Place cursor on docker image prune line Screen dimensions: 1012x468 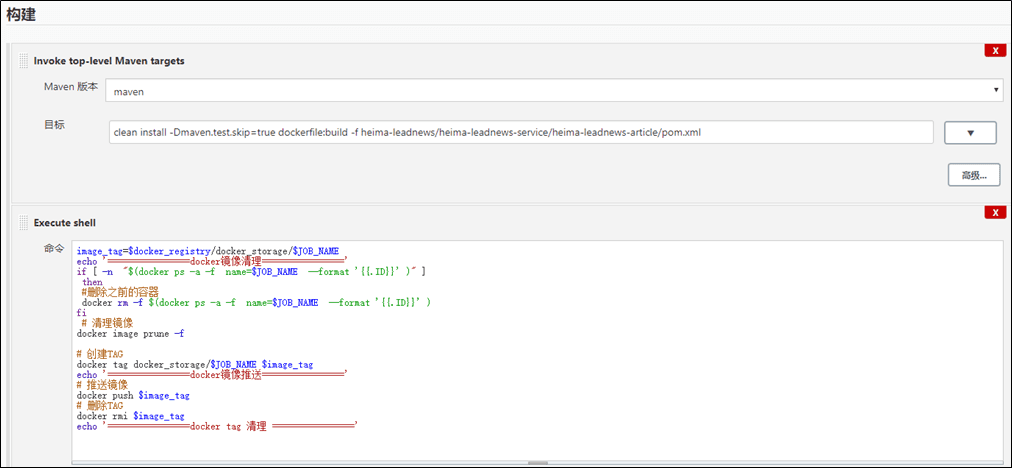coord(130,334)
